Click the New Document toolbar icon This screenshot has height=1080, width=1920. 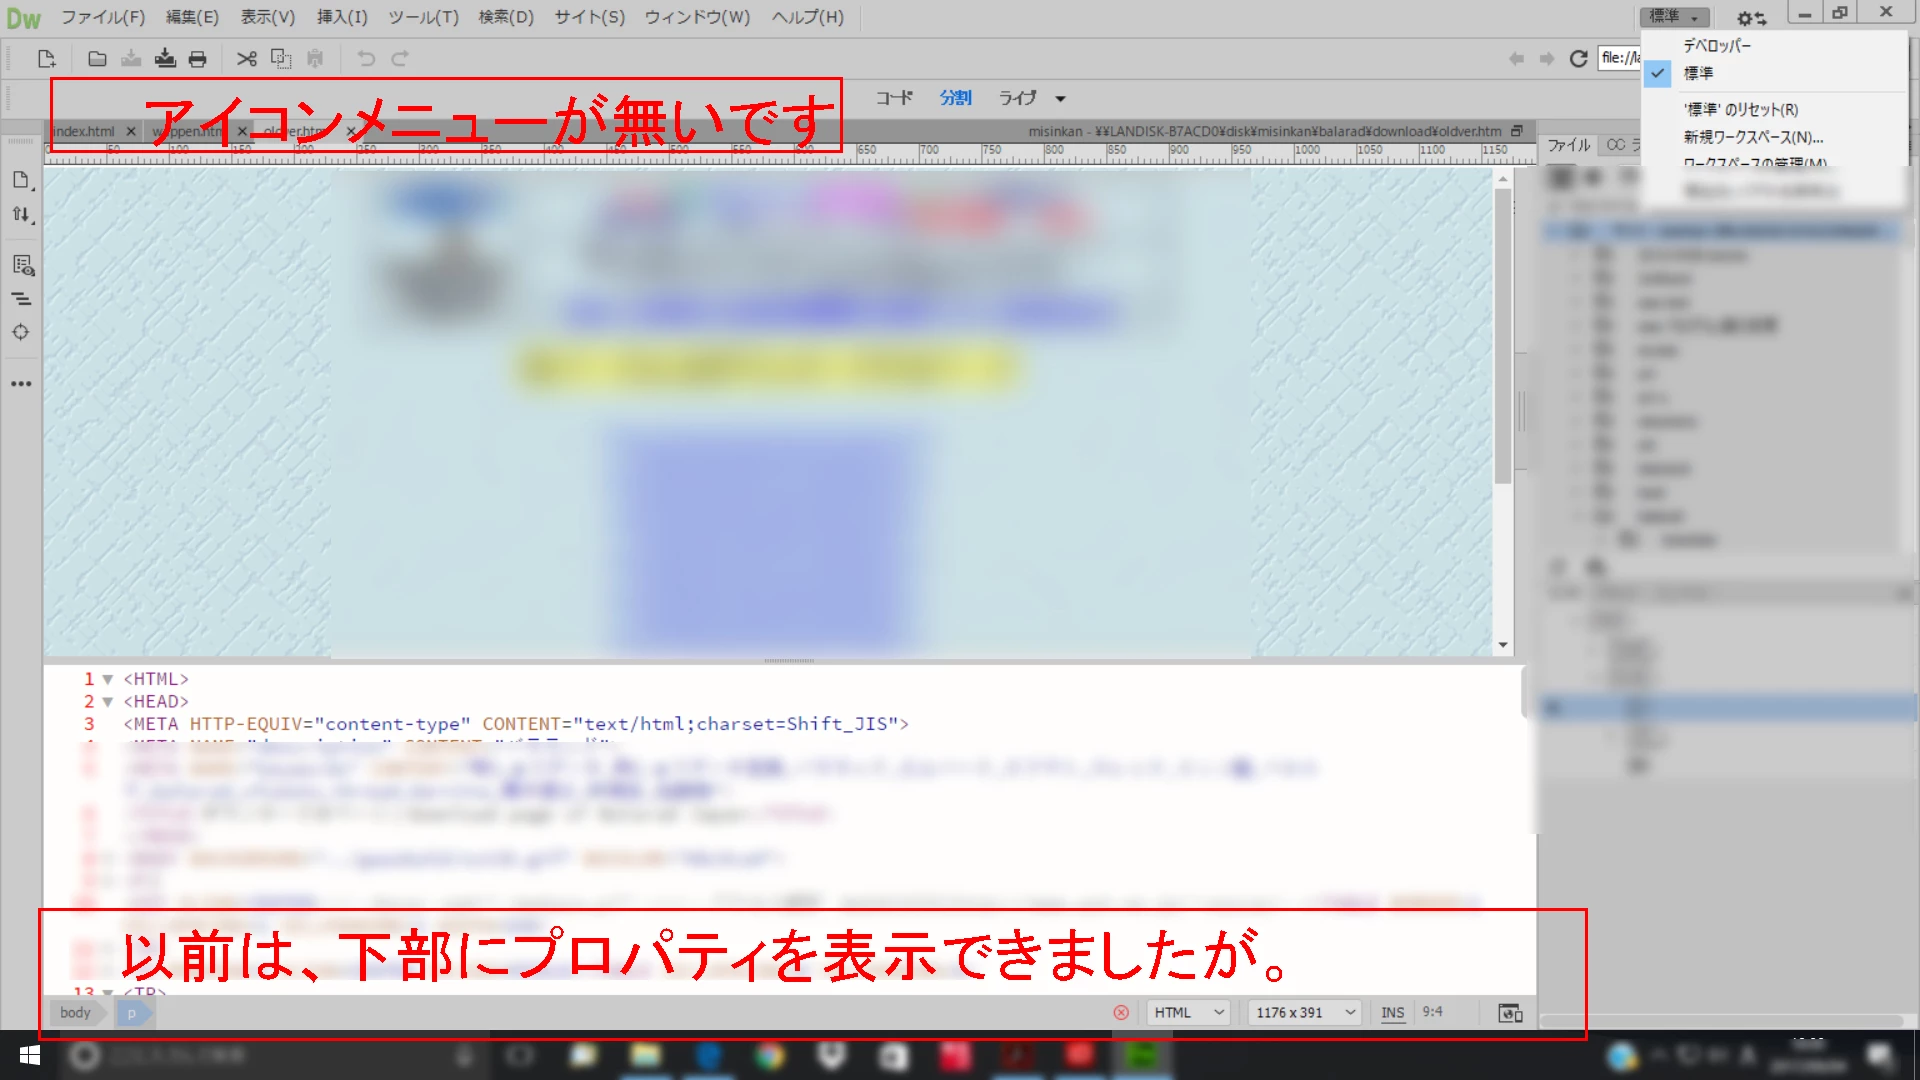46,59
